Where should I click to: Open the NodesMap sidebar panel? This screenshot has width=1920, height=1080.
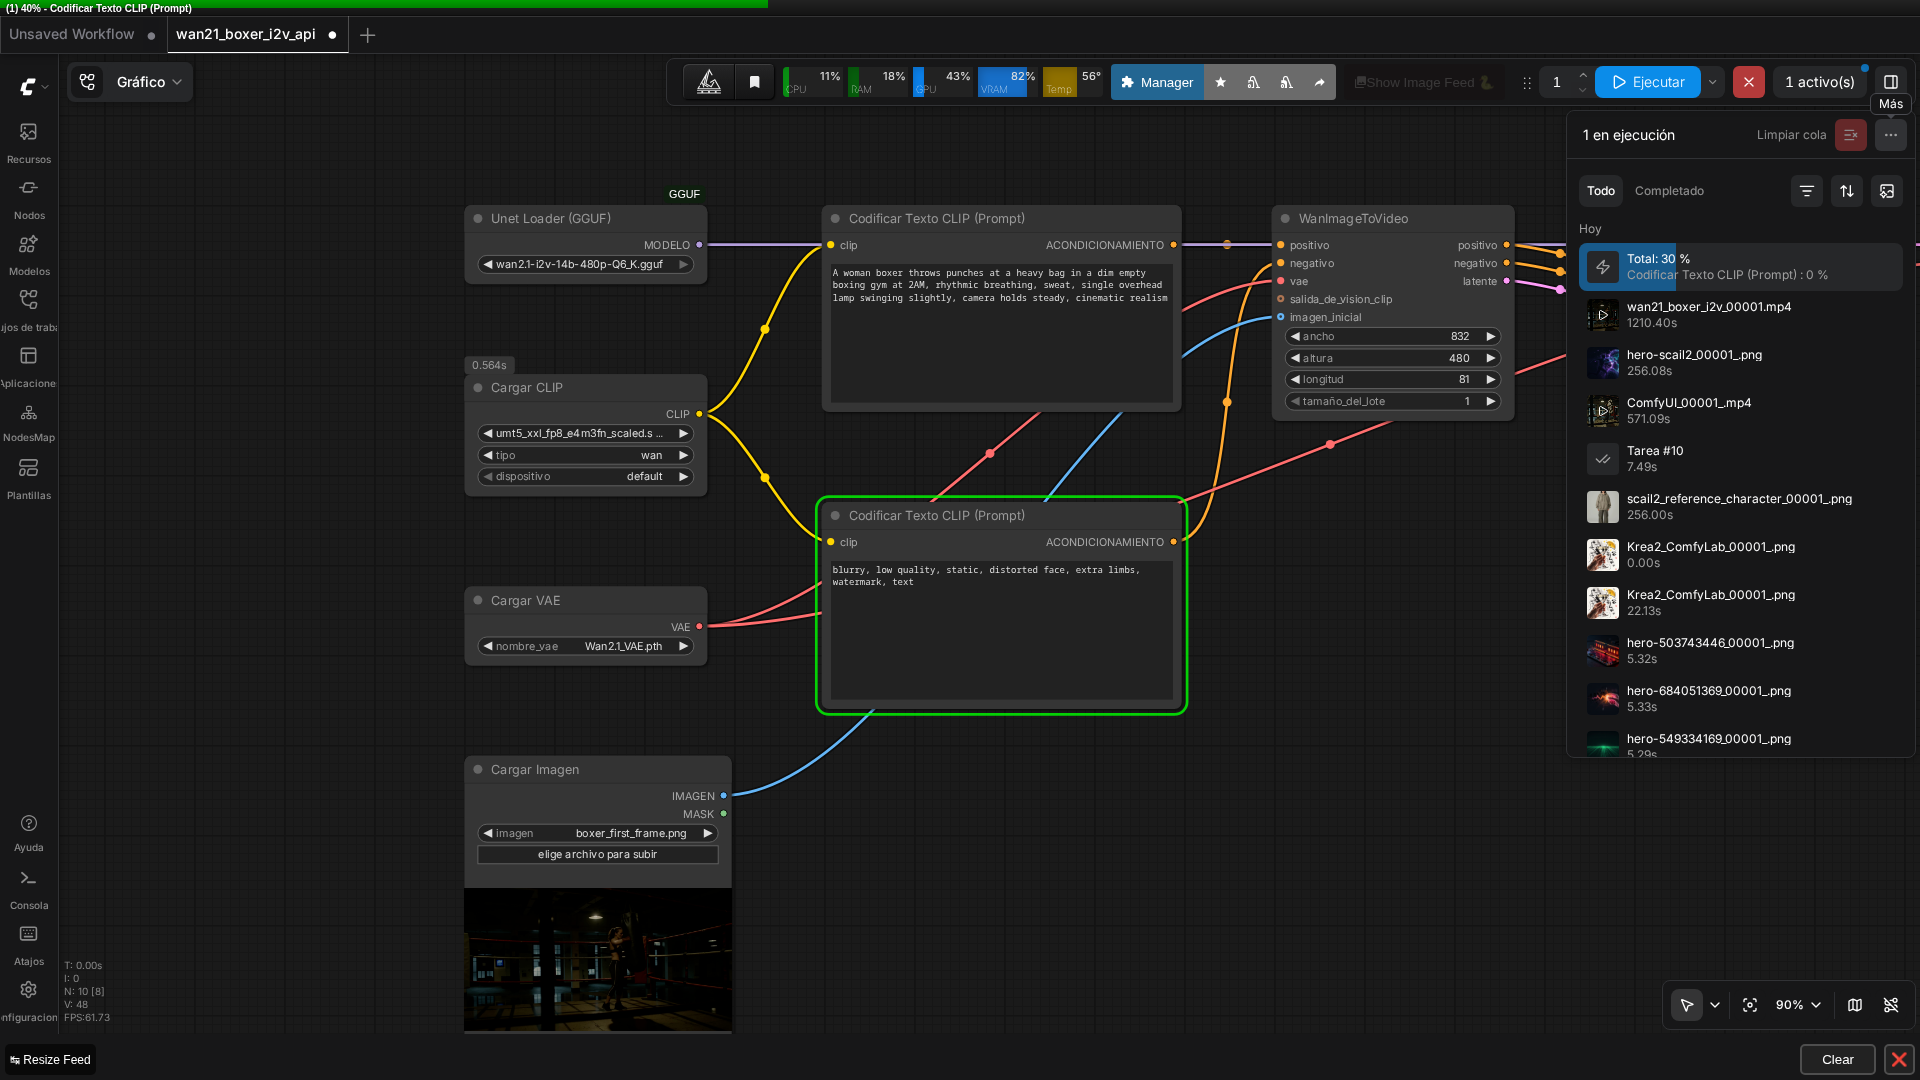pyautogui.click(x=28, y=422)
